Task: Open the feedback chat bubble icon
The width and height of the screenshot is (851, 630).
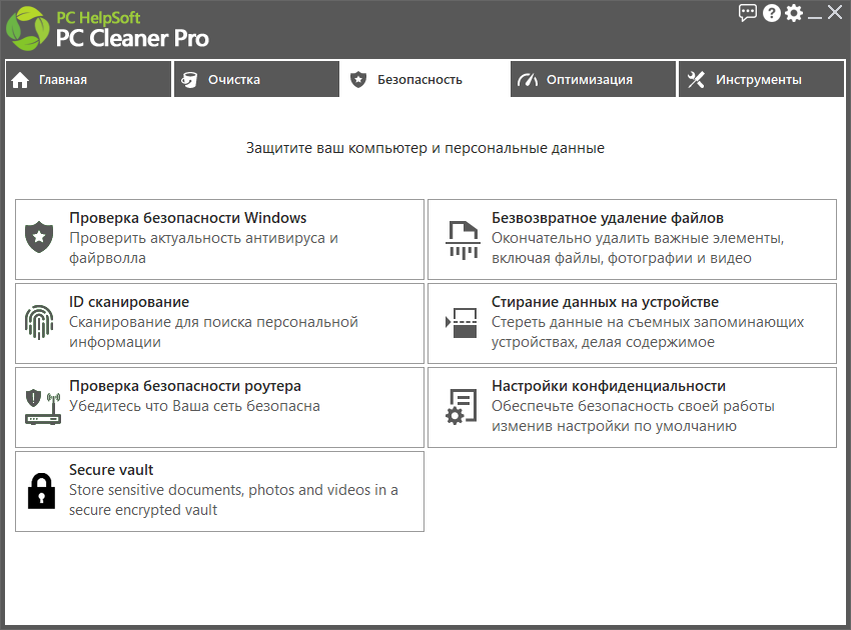Action: 747,12
